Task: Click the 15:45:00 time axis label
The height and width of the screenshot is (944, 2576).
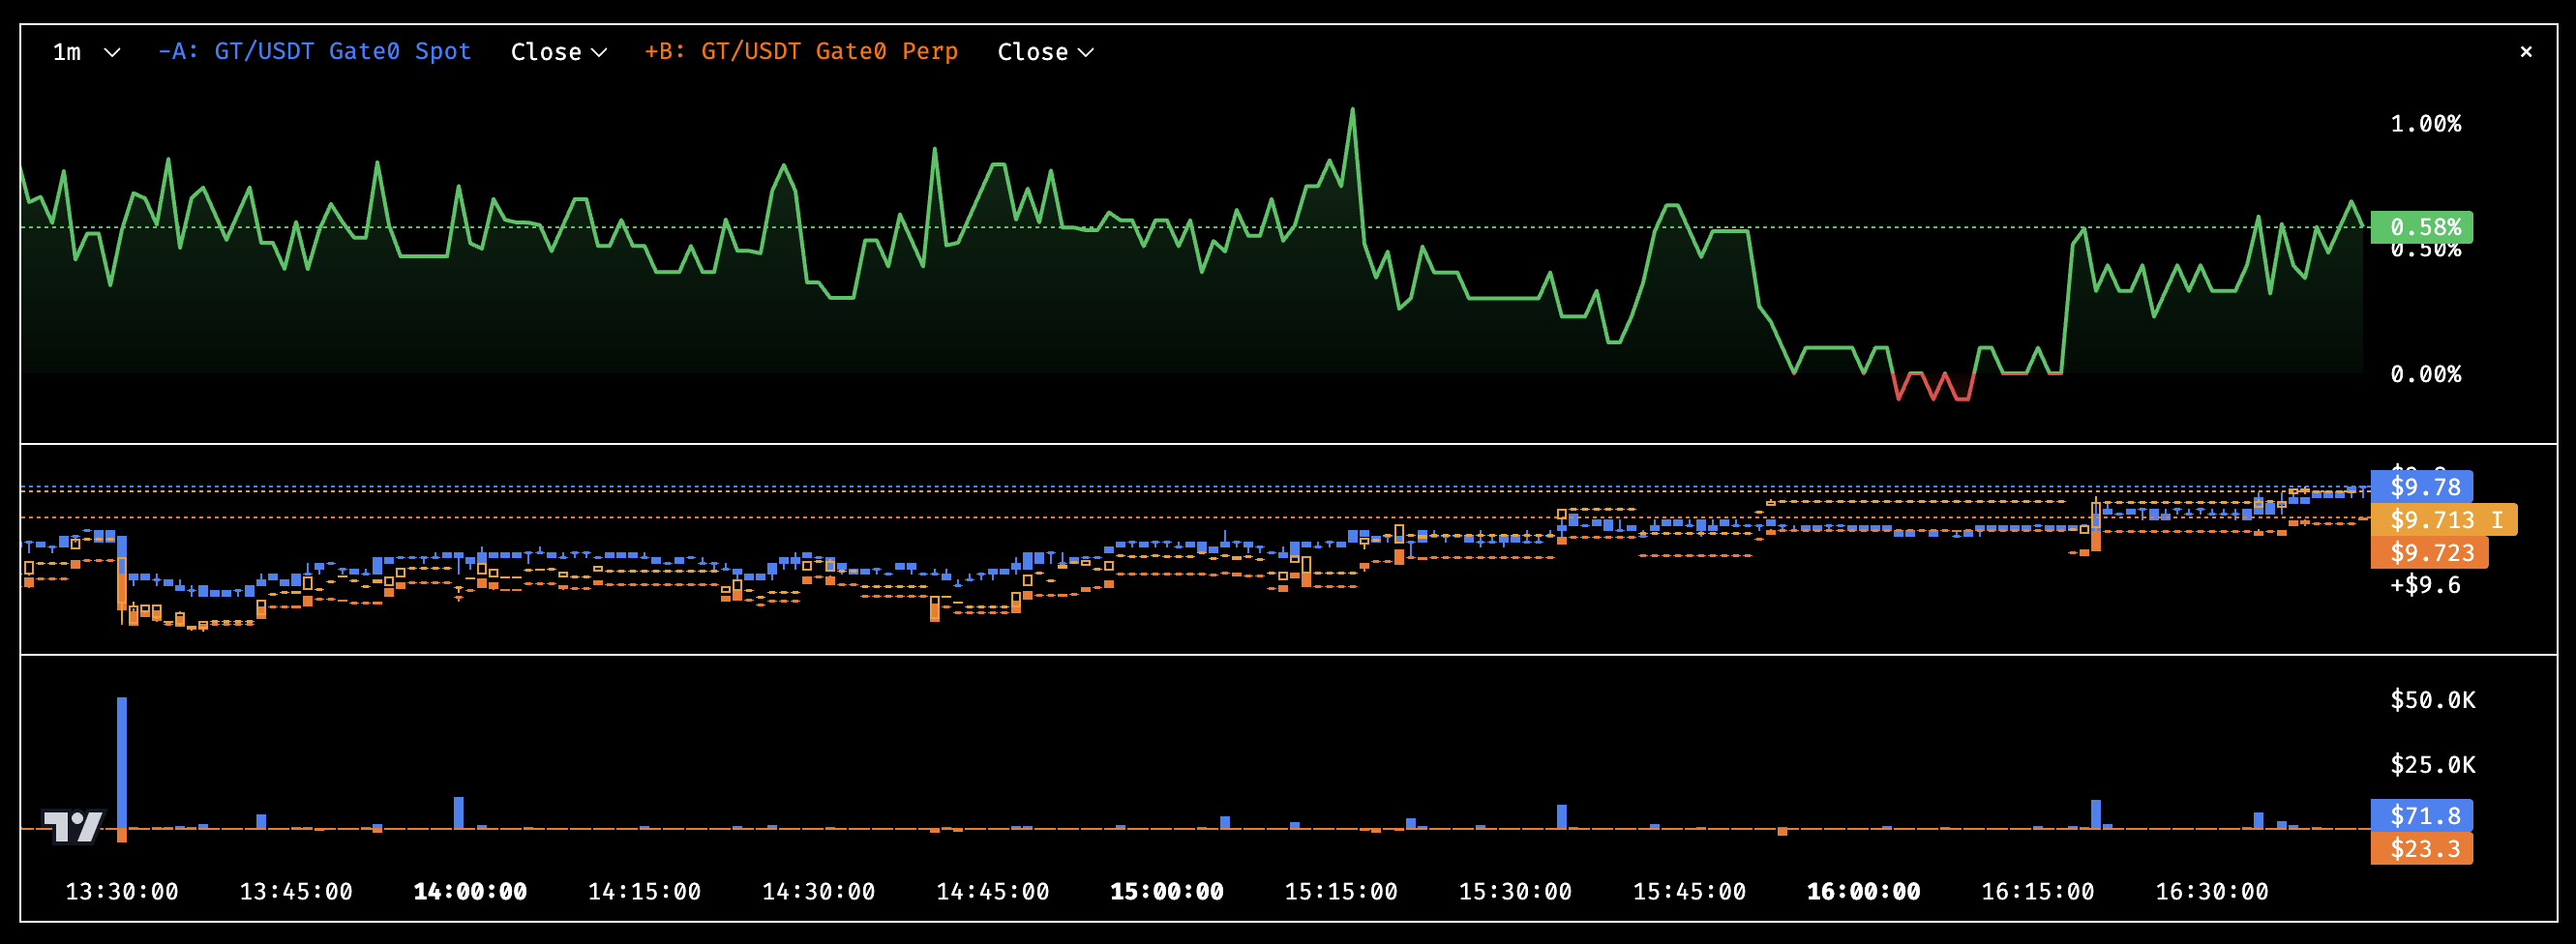Action: click(1689, 892)
